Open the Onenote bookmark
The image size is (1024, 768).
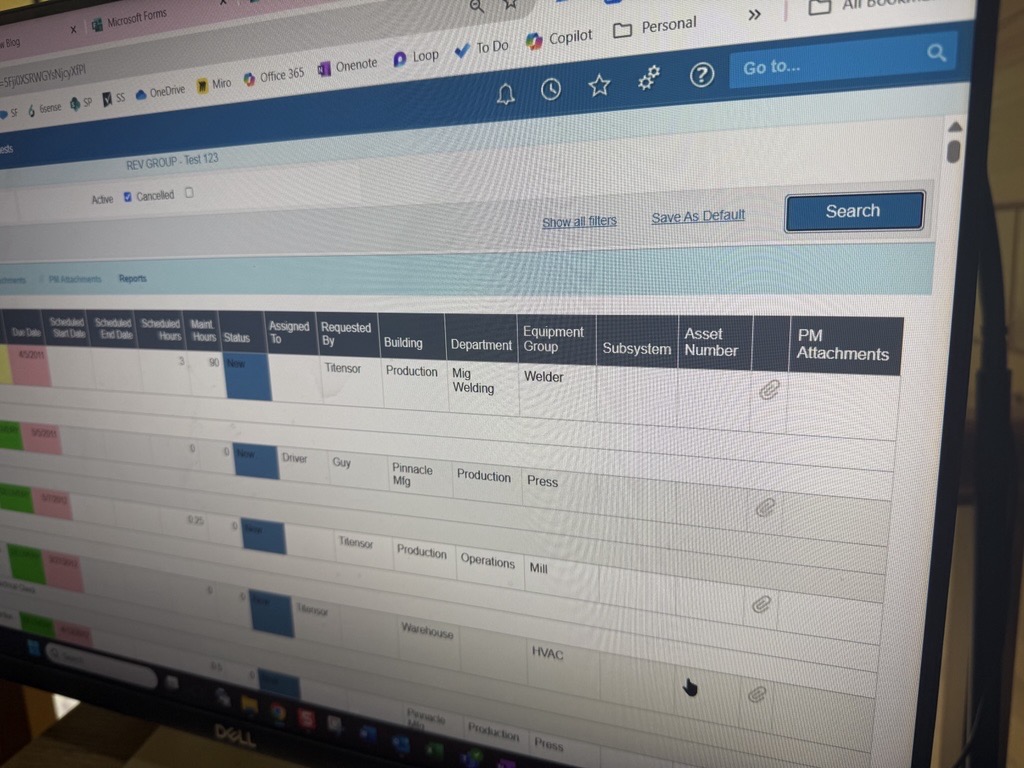(347, 67)
